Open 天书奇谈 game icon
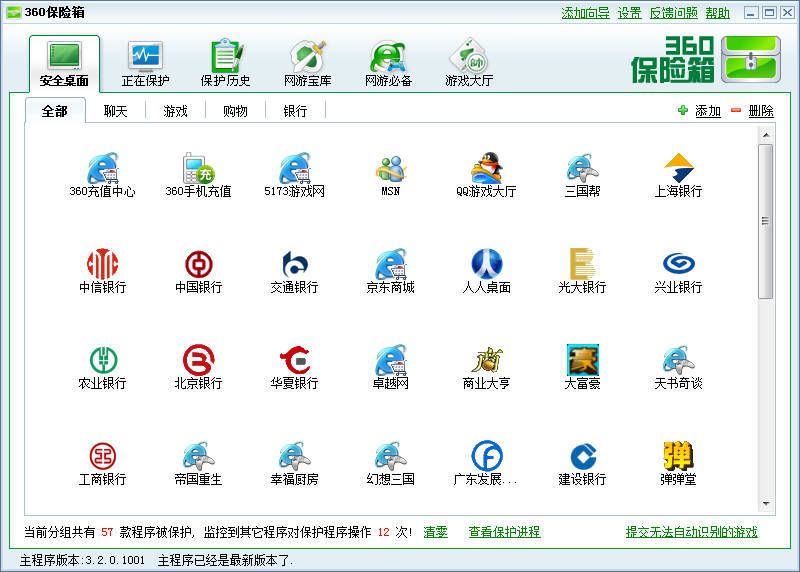The height and width of the screenshot is (572, 800). 679,367
